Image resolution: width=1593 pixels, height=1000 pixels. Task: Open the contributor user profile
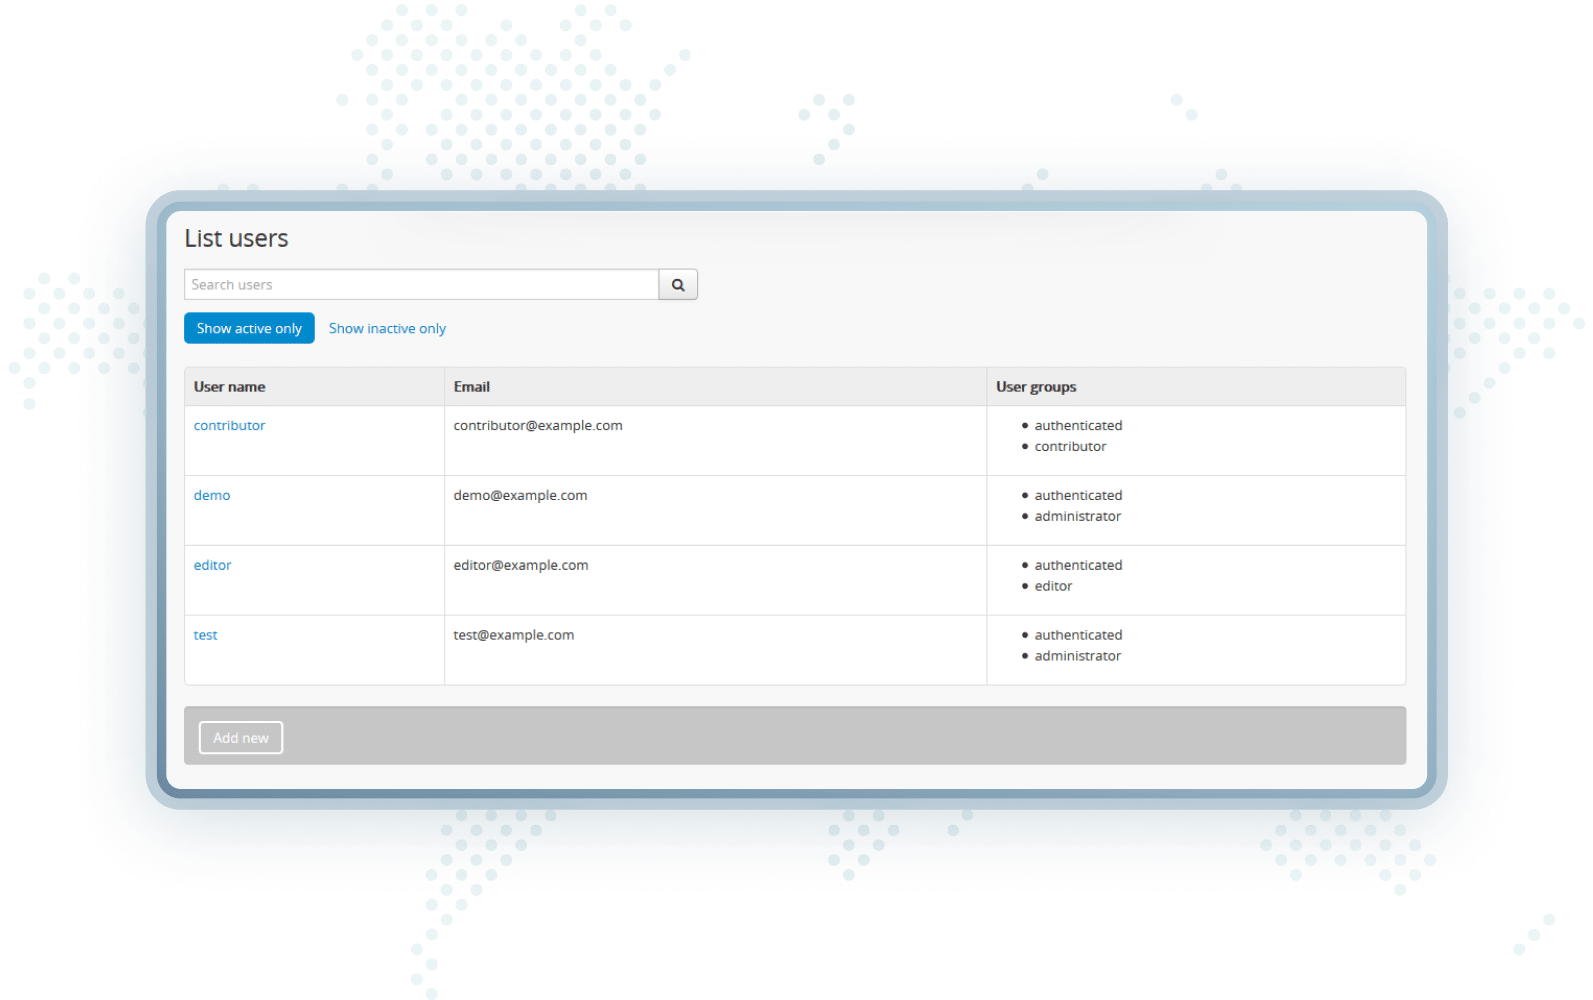(x=229, y=425)
